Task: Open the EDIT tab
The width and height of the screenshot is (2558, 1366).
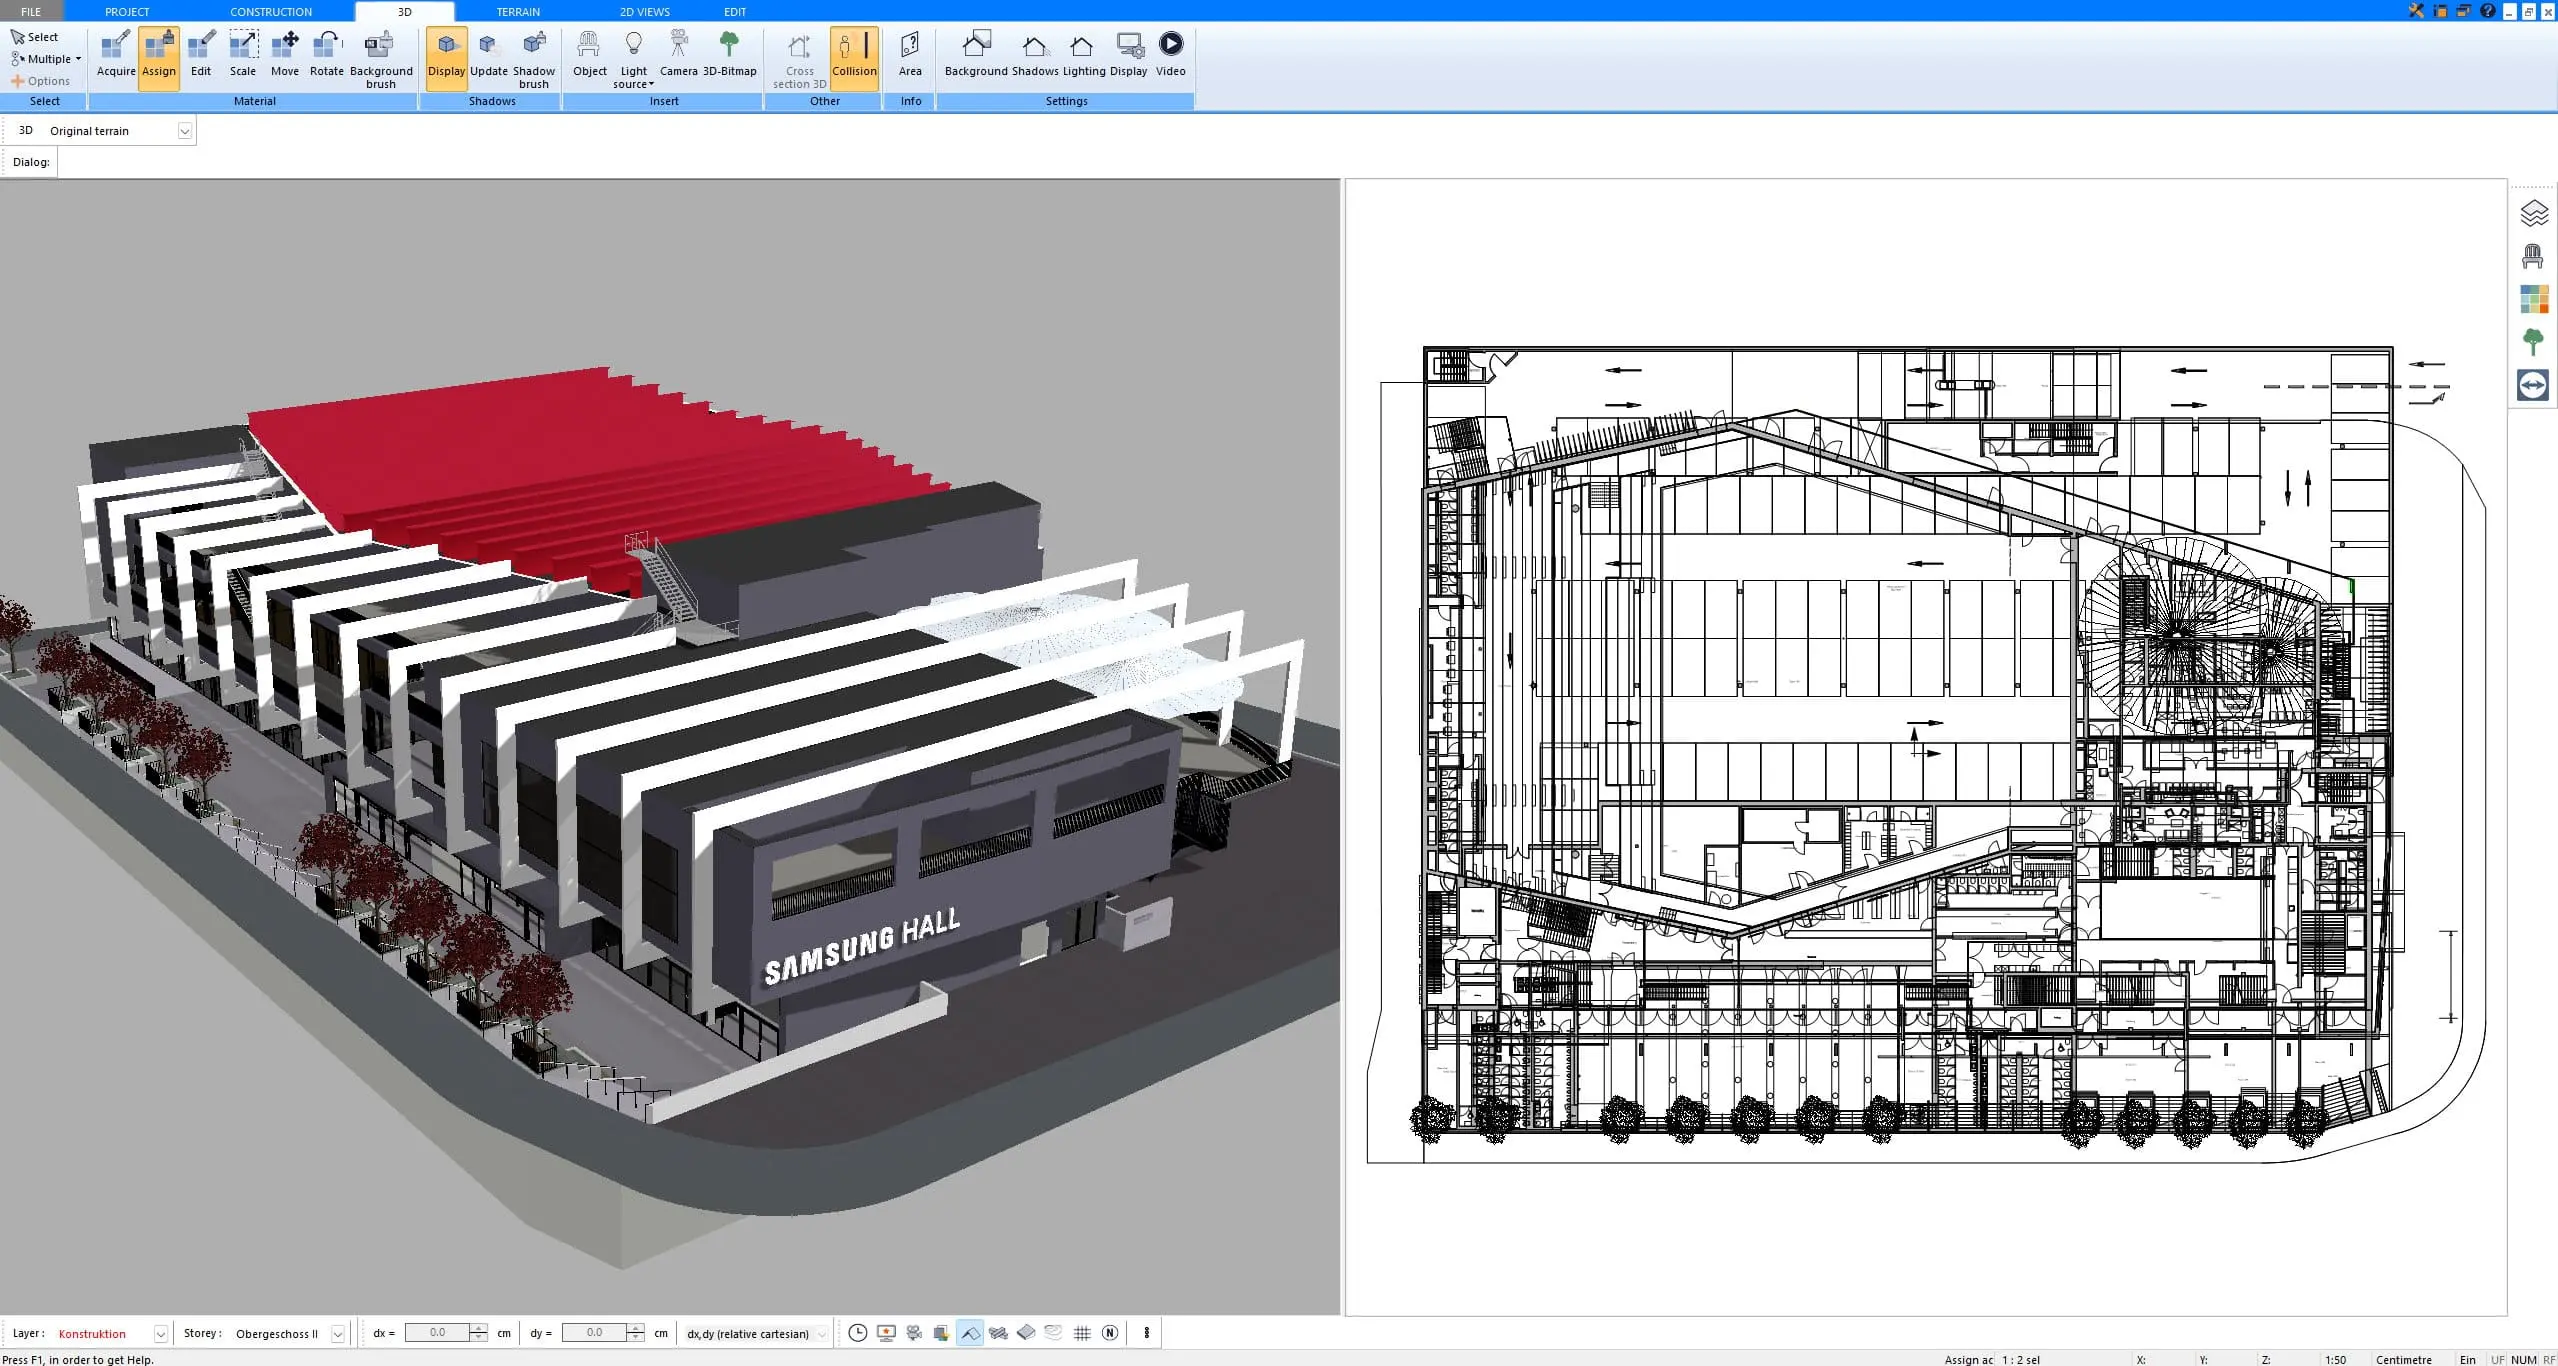Action: tap(735, 11)
